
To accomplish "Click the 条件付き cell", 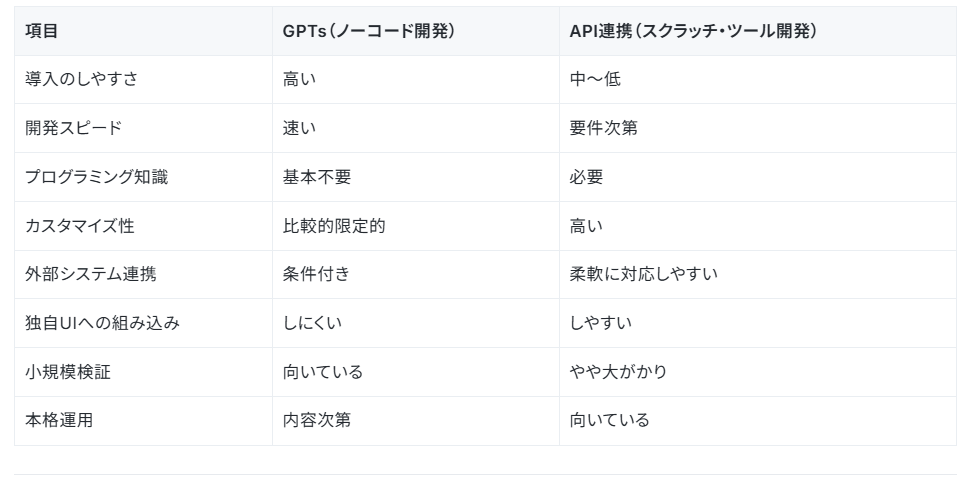I will pos(415,274).
